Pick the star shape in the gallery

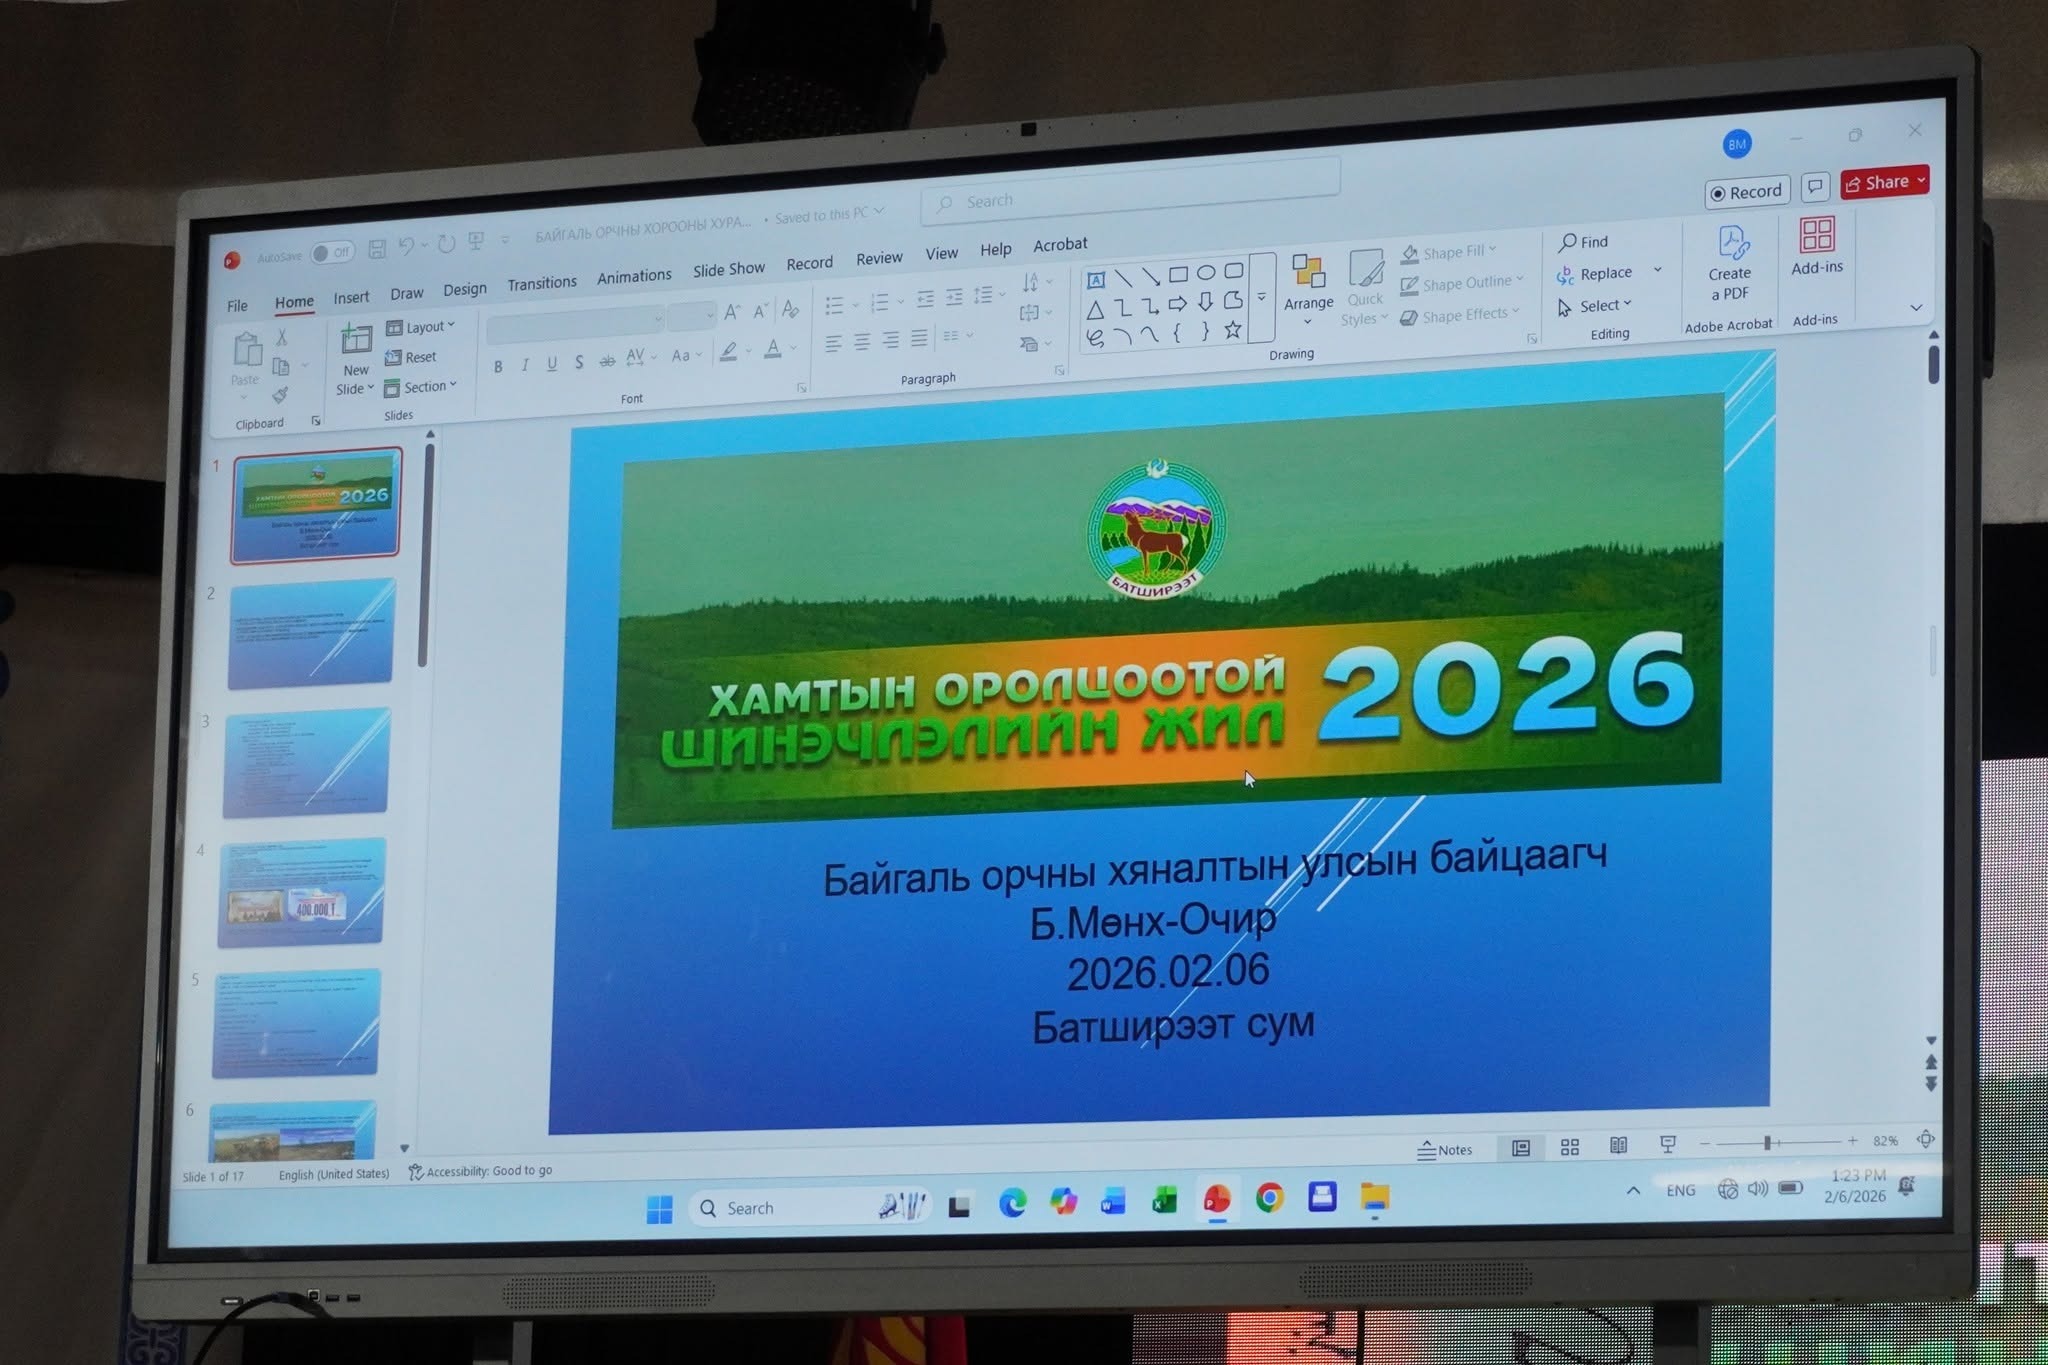point(1233,329)
